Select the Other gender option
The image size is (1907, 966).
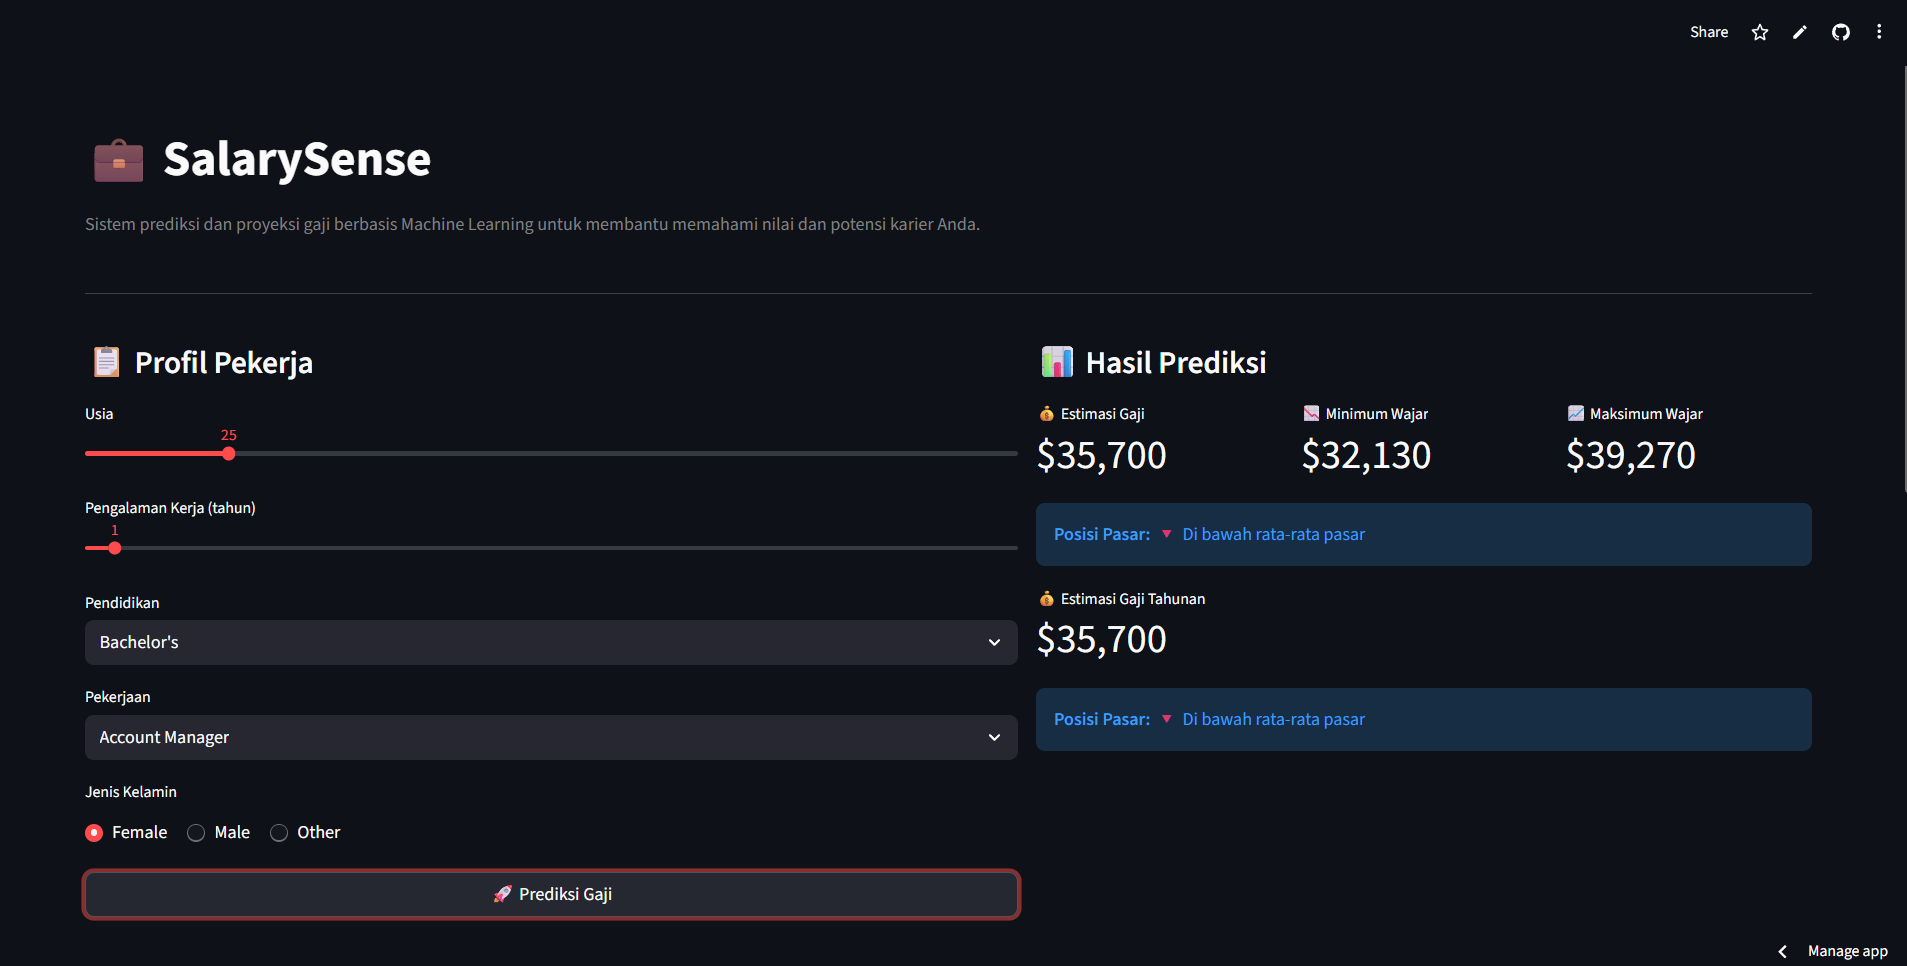point(279,833)
